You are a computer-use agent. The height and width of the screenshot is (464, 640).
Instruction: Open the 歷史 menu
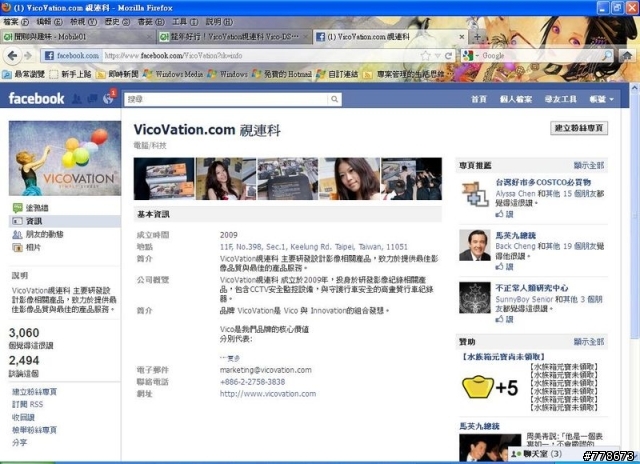117,22
